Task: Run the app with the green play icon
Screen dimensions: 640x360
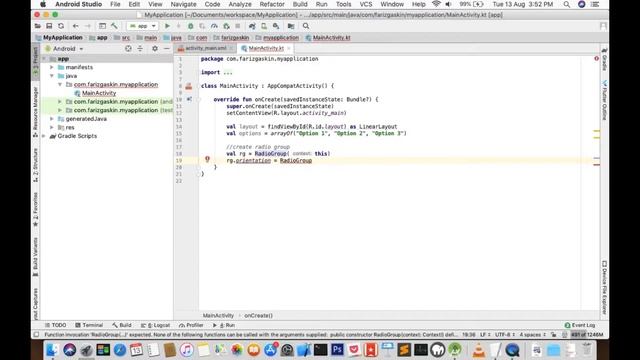Action: pyautogui.click(x=167, y=26)
